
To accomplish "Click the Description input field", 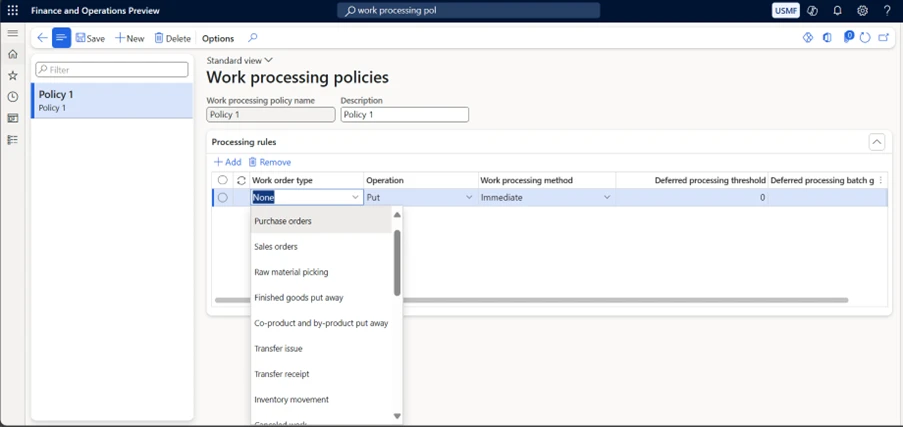I will point(404,115).
